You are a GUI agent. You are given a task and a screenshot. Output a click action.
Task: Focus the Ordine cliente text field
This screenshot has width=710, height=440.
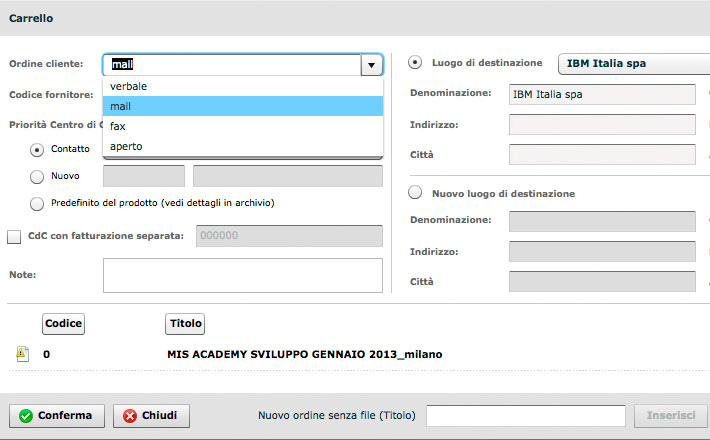pyautogui.click(x=232, y=65)
